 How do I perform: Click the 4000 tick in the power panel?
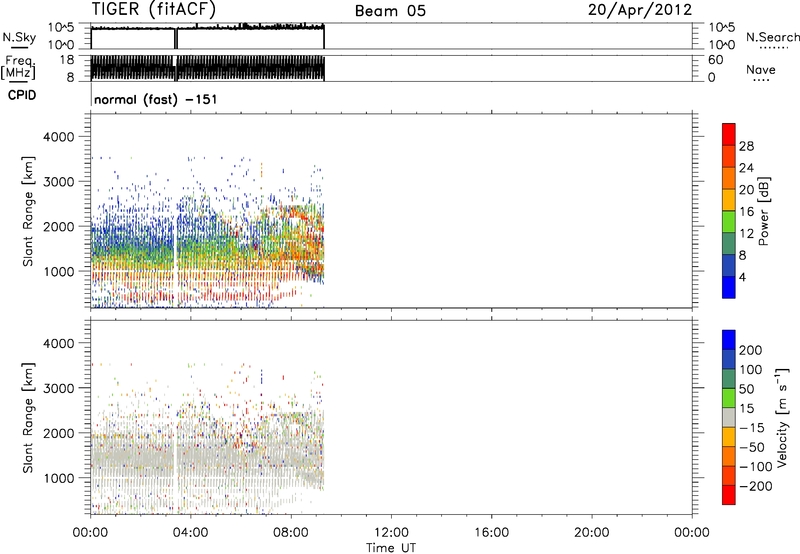[x=58, y=137]
